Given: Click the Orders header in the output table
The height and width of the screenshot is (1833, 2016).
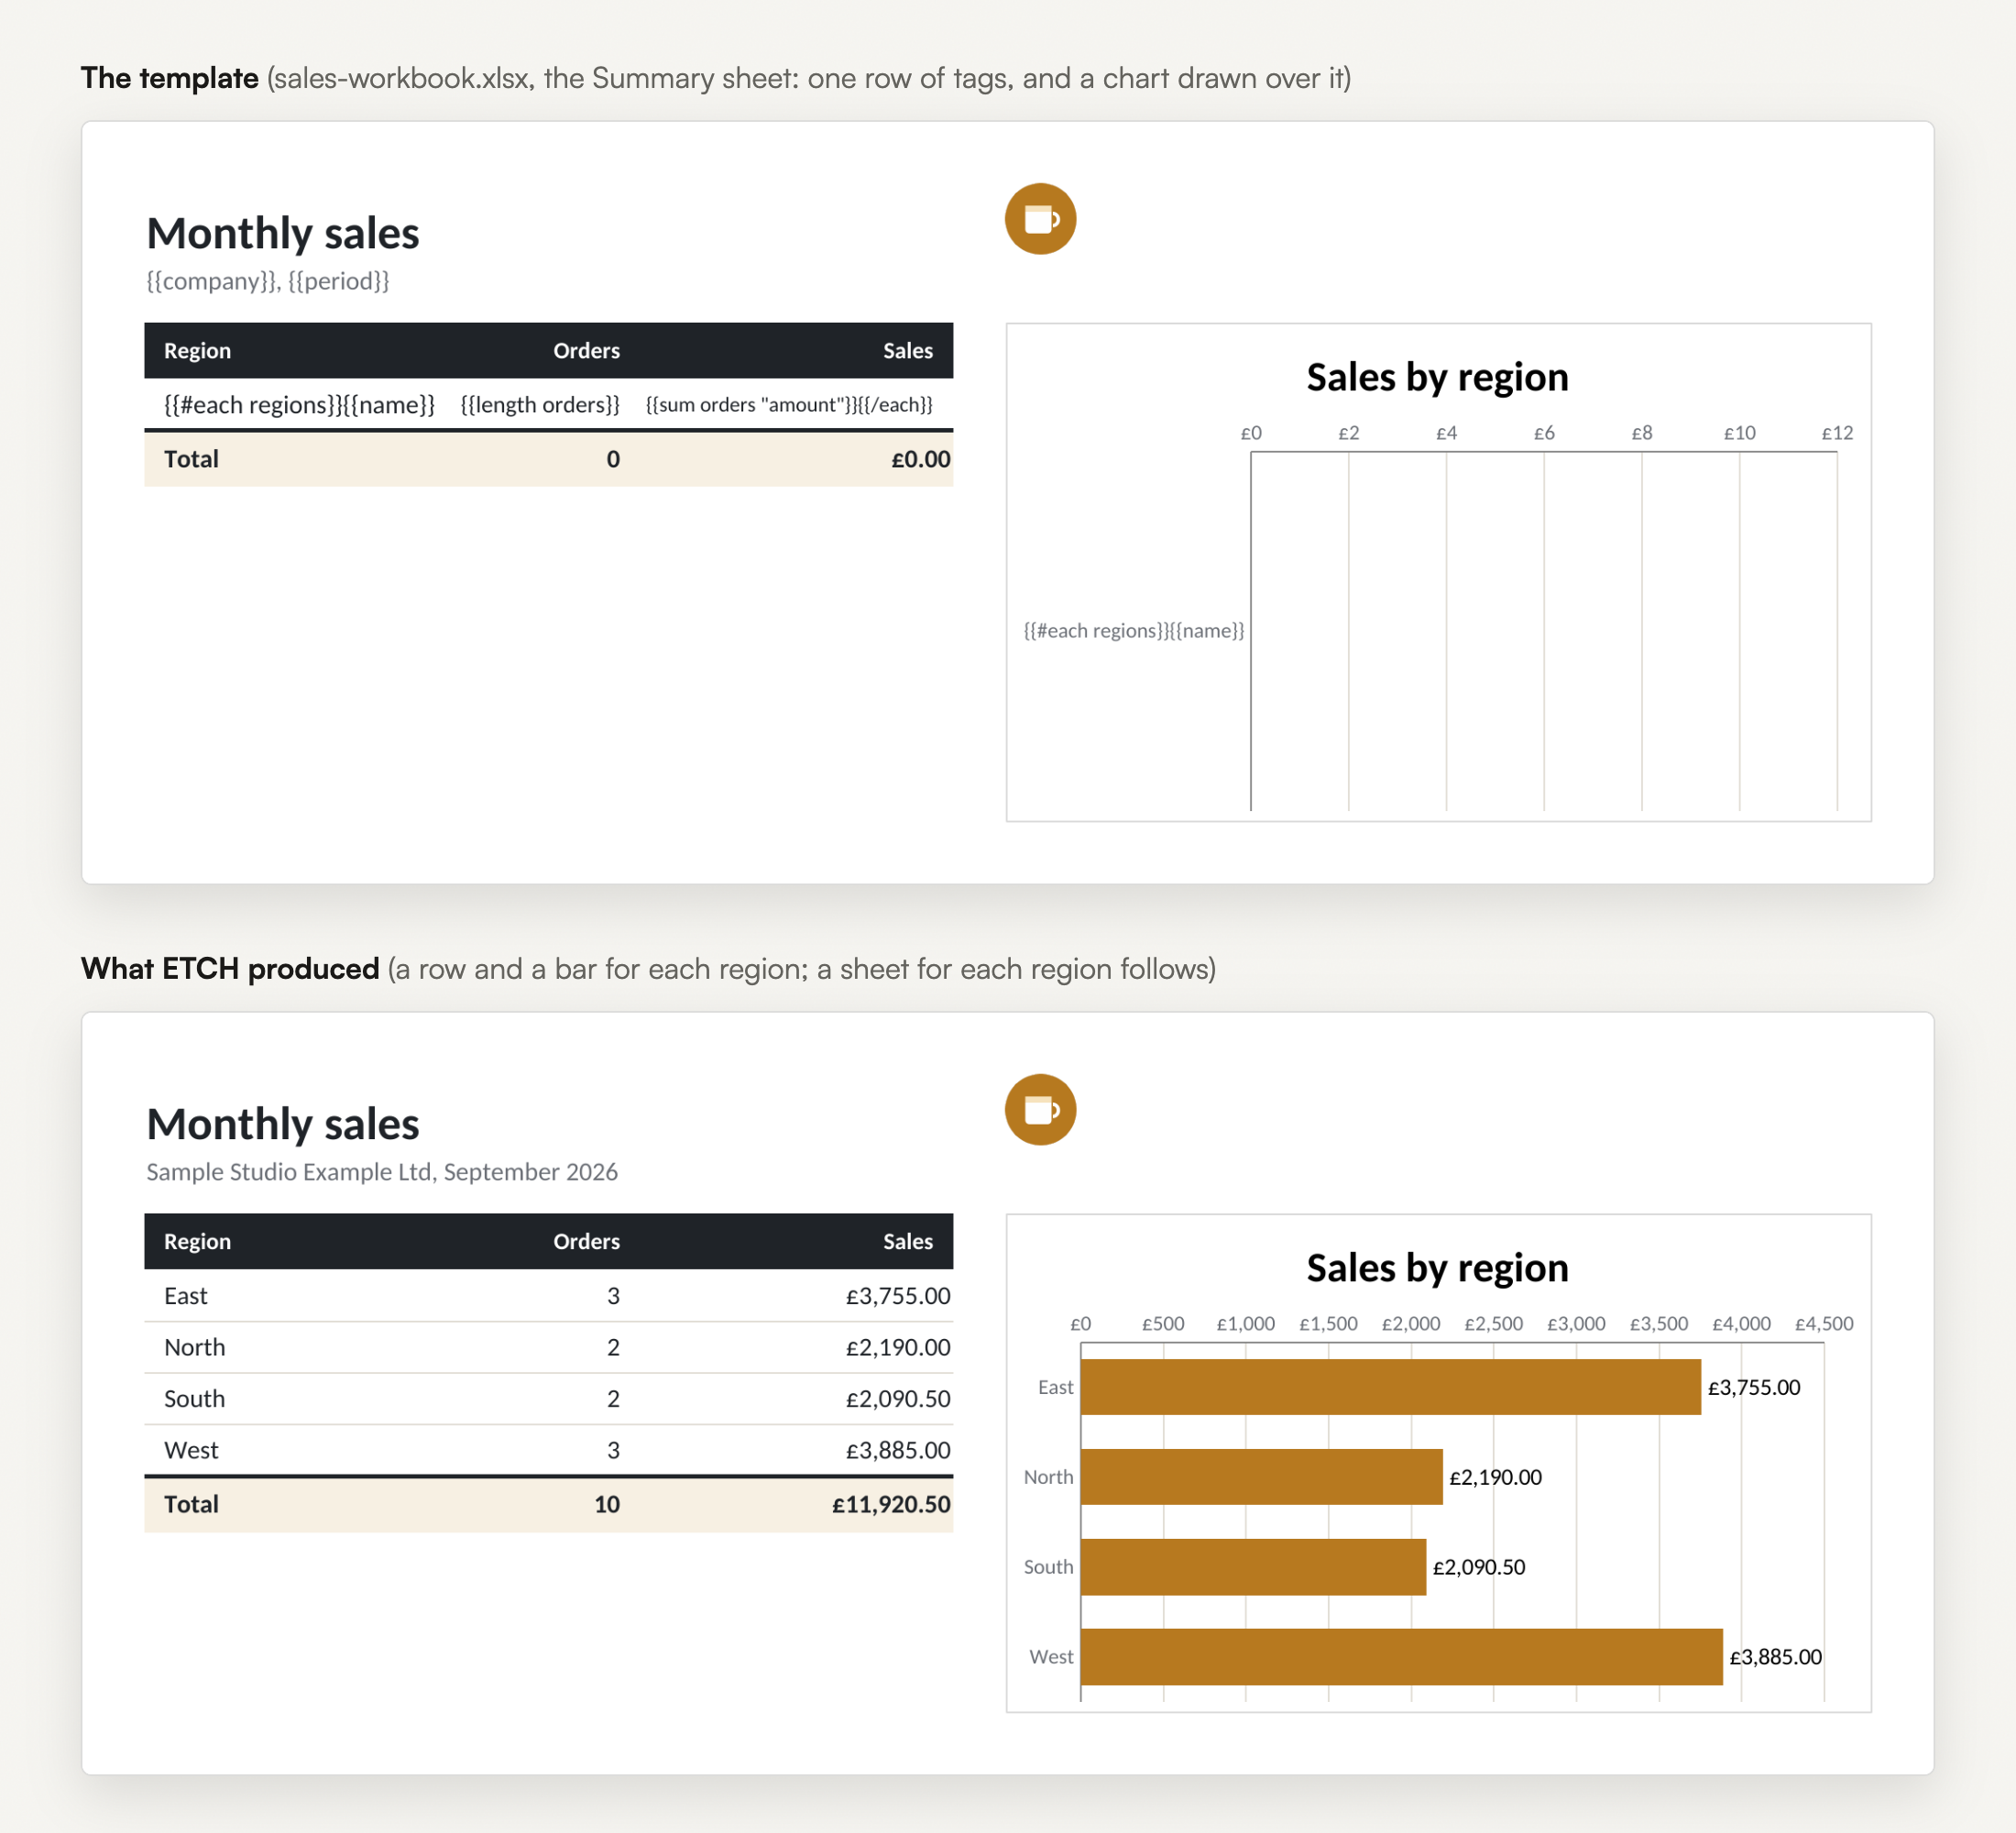Looking at the screenshot, I should [x=586, y=1241].
